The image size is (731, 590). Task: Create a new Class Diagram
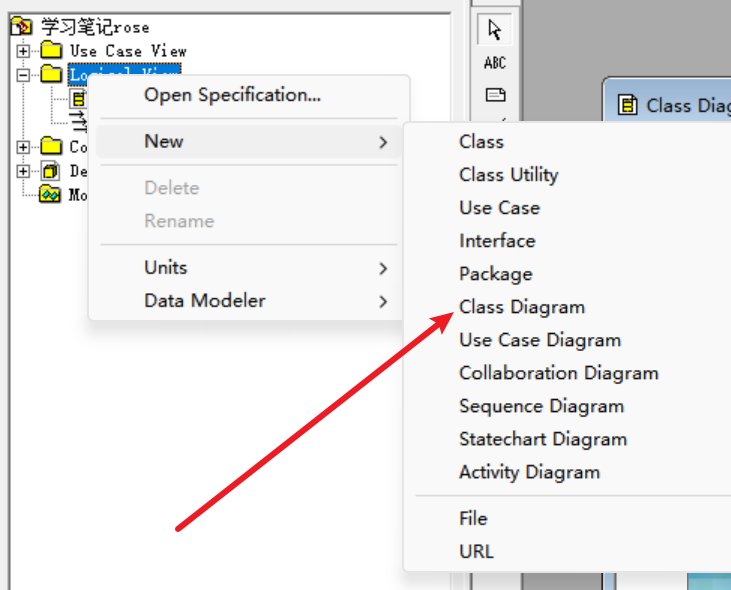[x=522, y=307]
